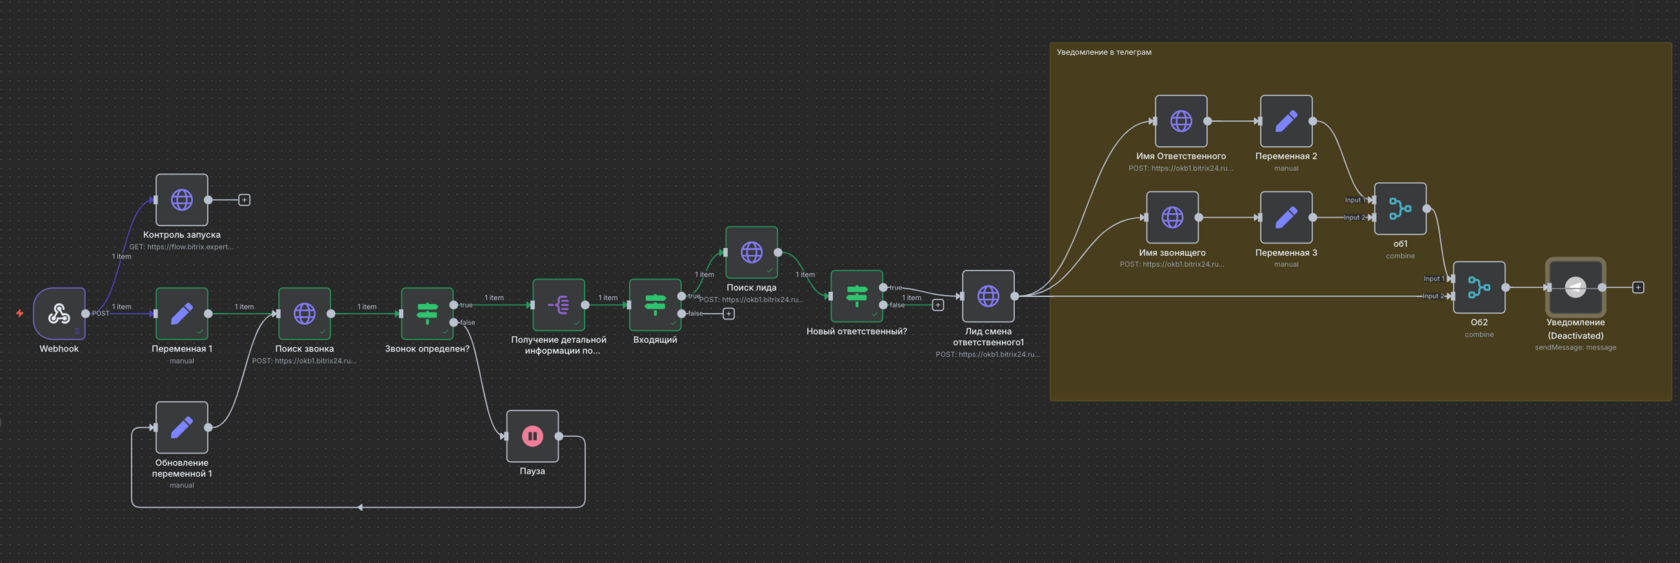Add a node after Уведомление
This screenshot has height=563, width=1680.
[1638, 288]
